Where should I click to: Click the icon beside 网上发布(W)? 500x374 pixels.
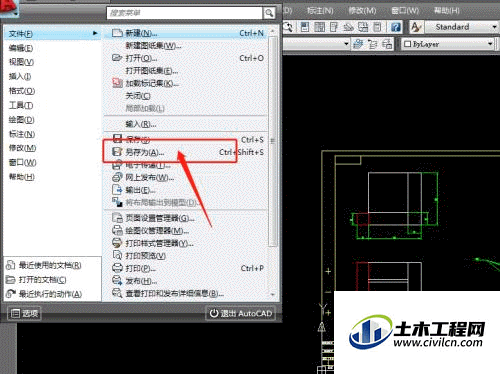pos(117,177)
